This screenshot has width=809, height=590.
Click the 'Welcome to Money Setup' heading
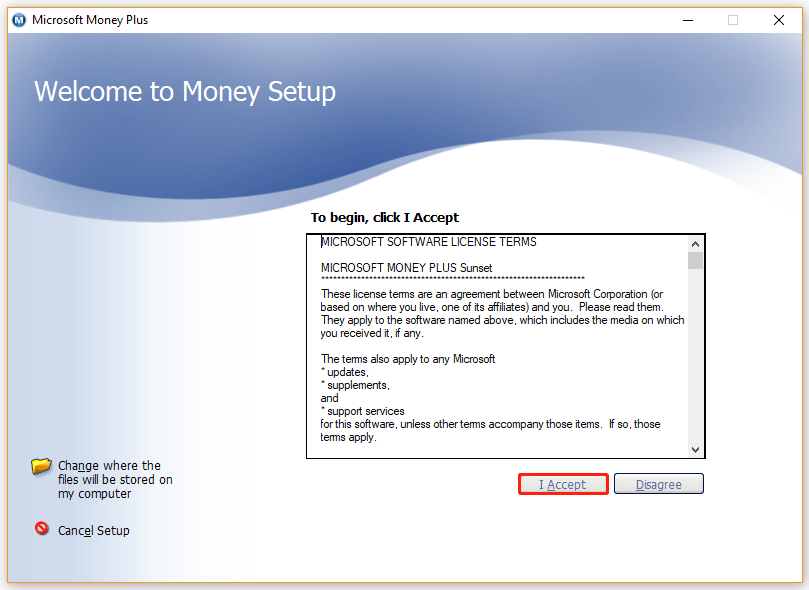click(185, 92)
